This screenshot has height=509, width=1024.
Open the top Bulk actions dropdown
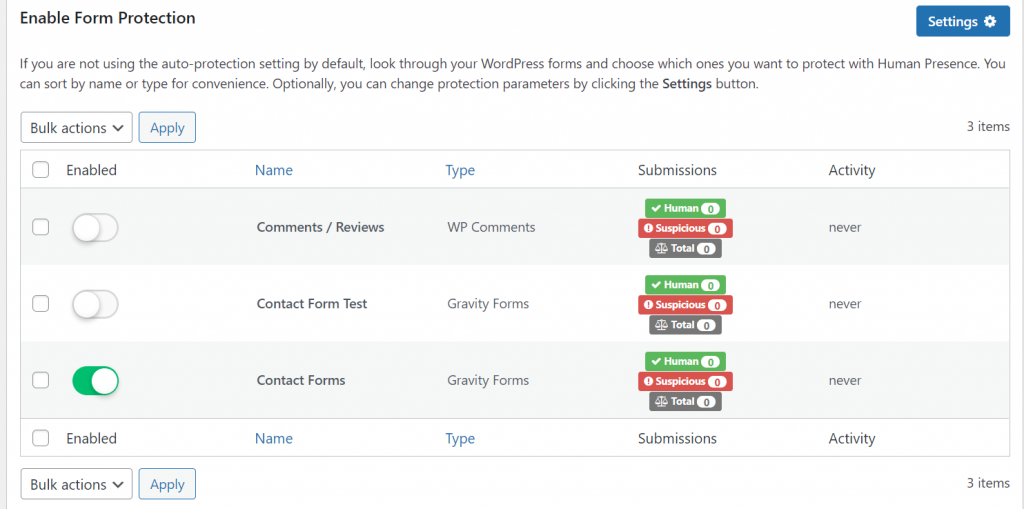[76, 127]
